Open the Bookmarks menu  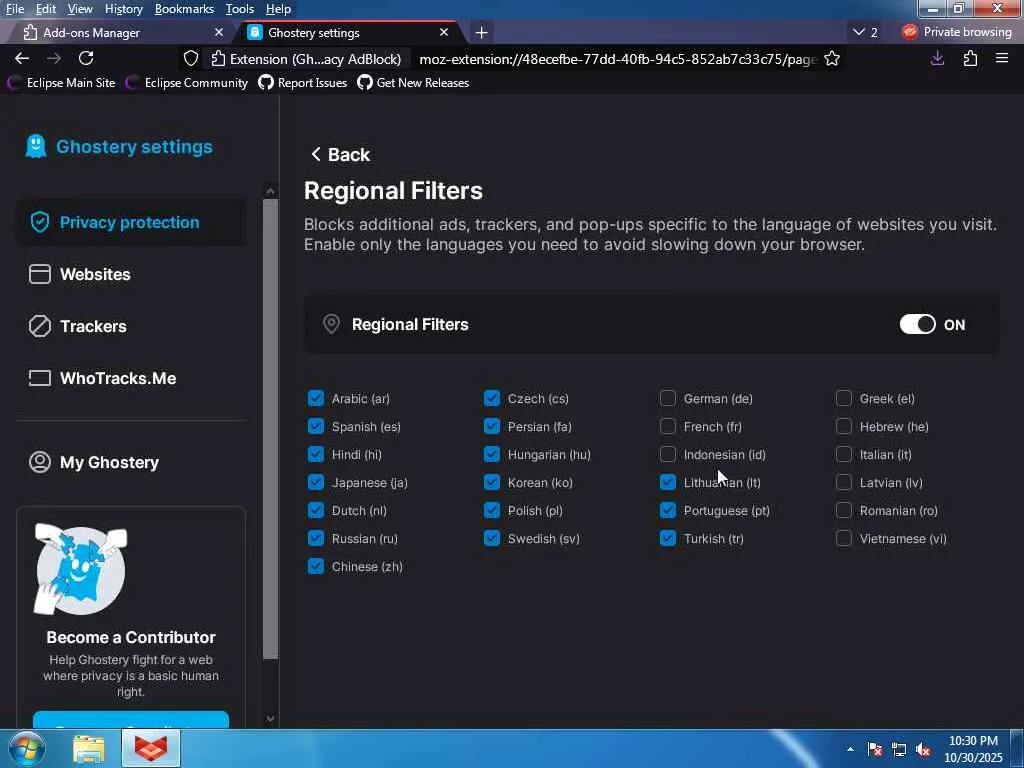click(x=184, y=9)
